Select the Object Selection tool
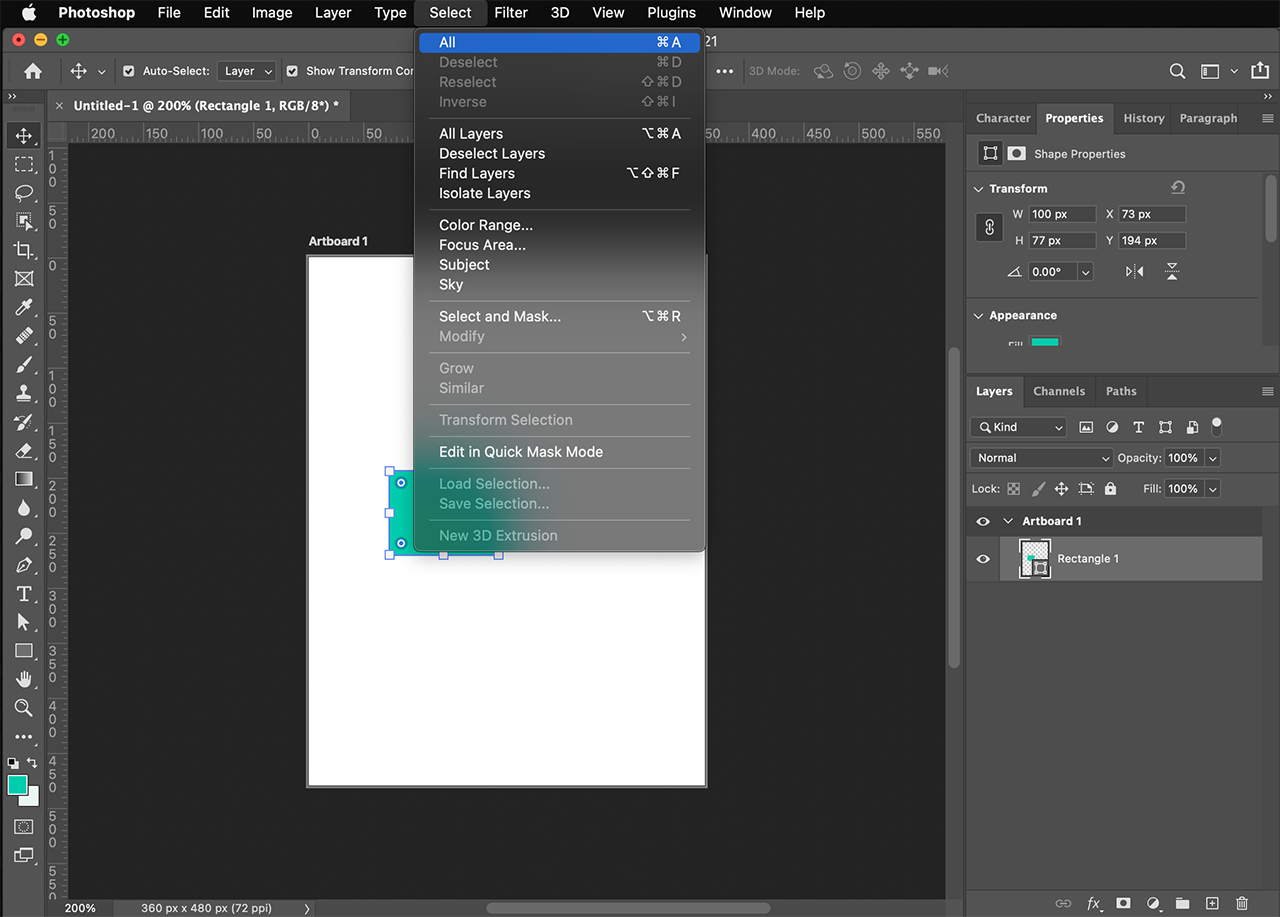 (x=24, y=221)
